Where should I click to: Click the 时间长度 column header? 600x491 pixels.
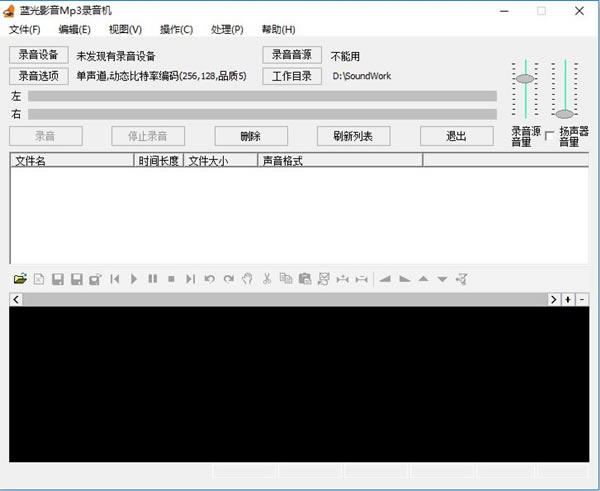point(159,161)
